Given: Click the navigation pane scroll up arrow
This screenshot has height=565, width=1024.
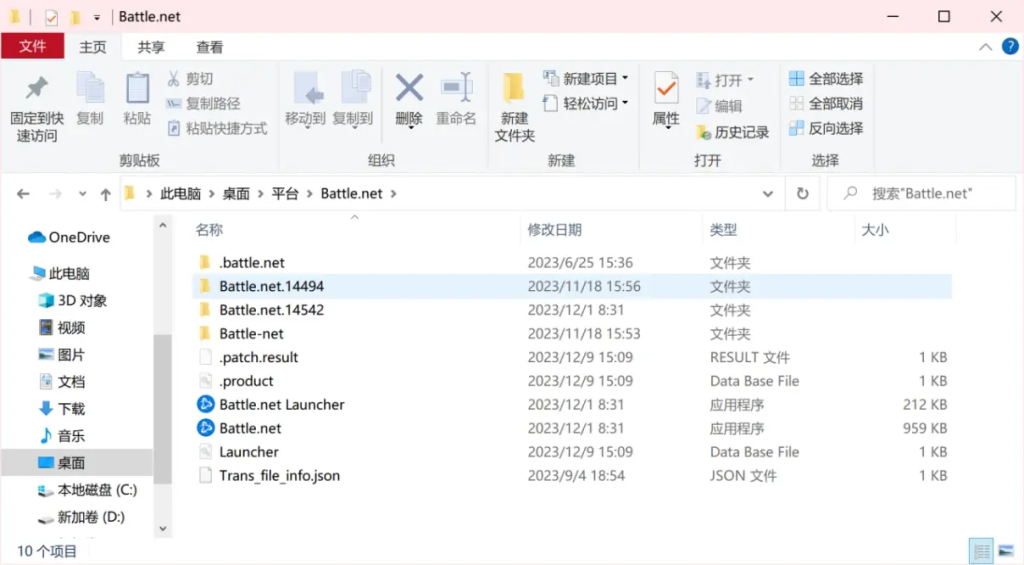Looking at the screenshot, I should (163, 225).
